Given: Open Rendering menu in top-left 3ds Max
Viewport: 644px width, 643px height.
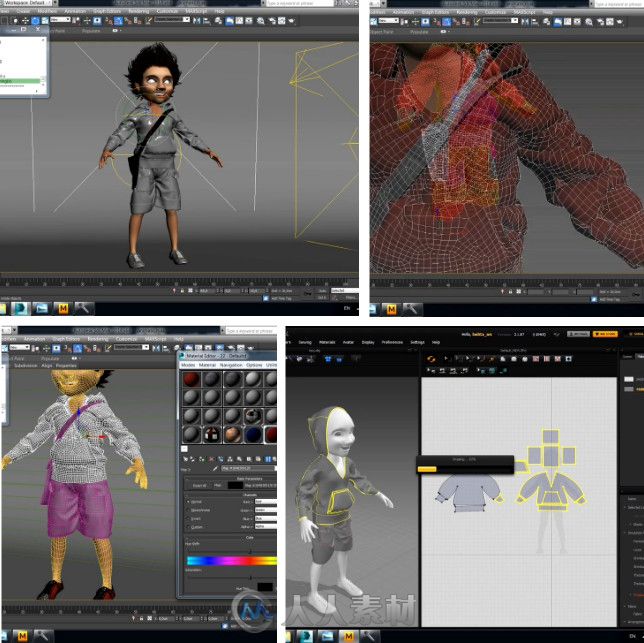Looking at the screenshot, I should coord(138,11).
